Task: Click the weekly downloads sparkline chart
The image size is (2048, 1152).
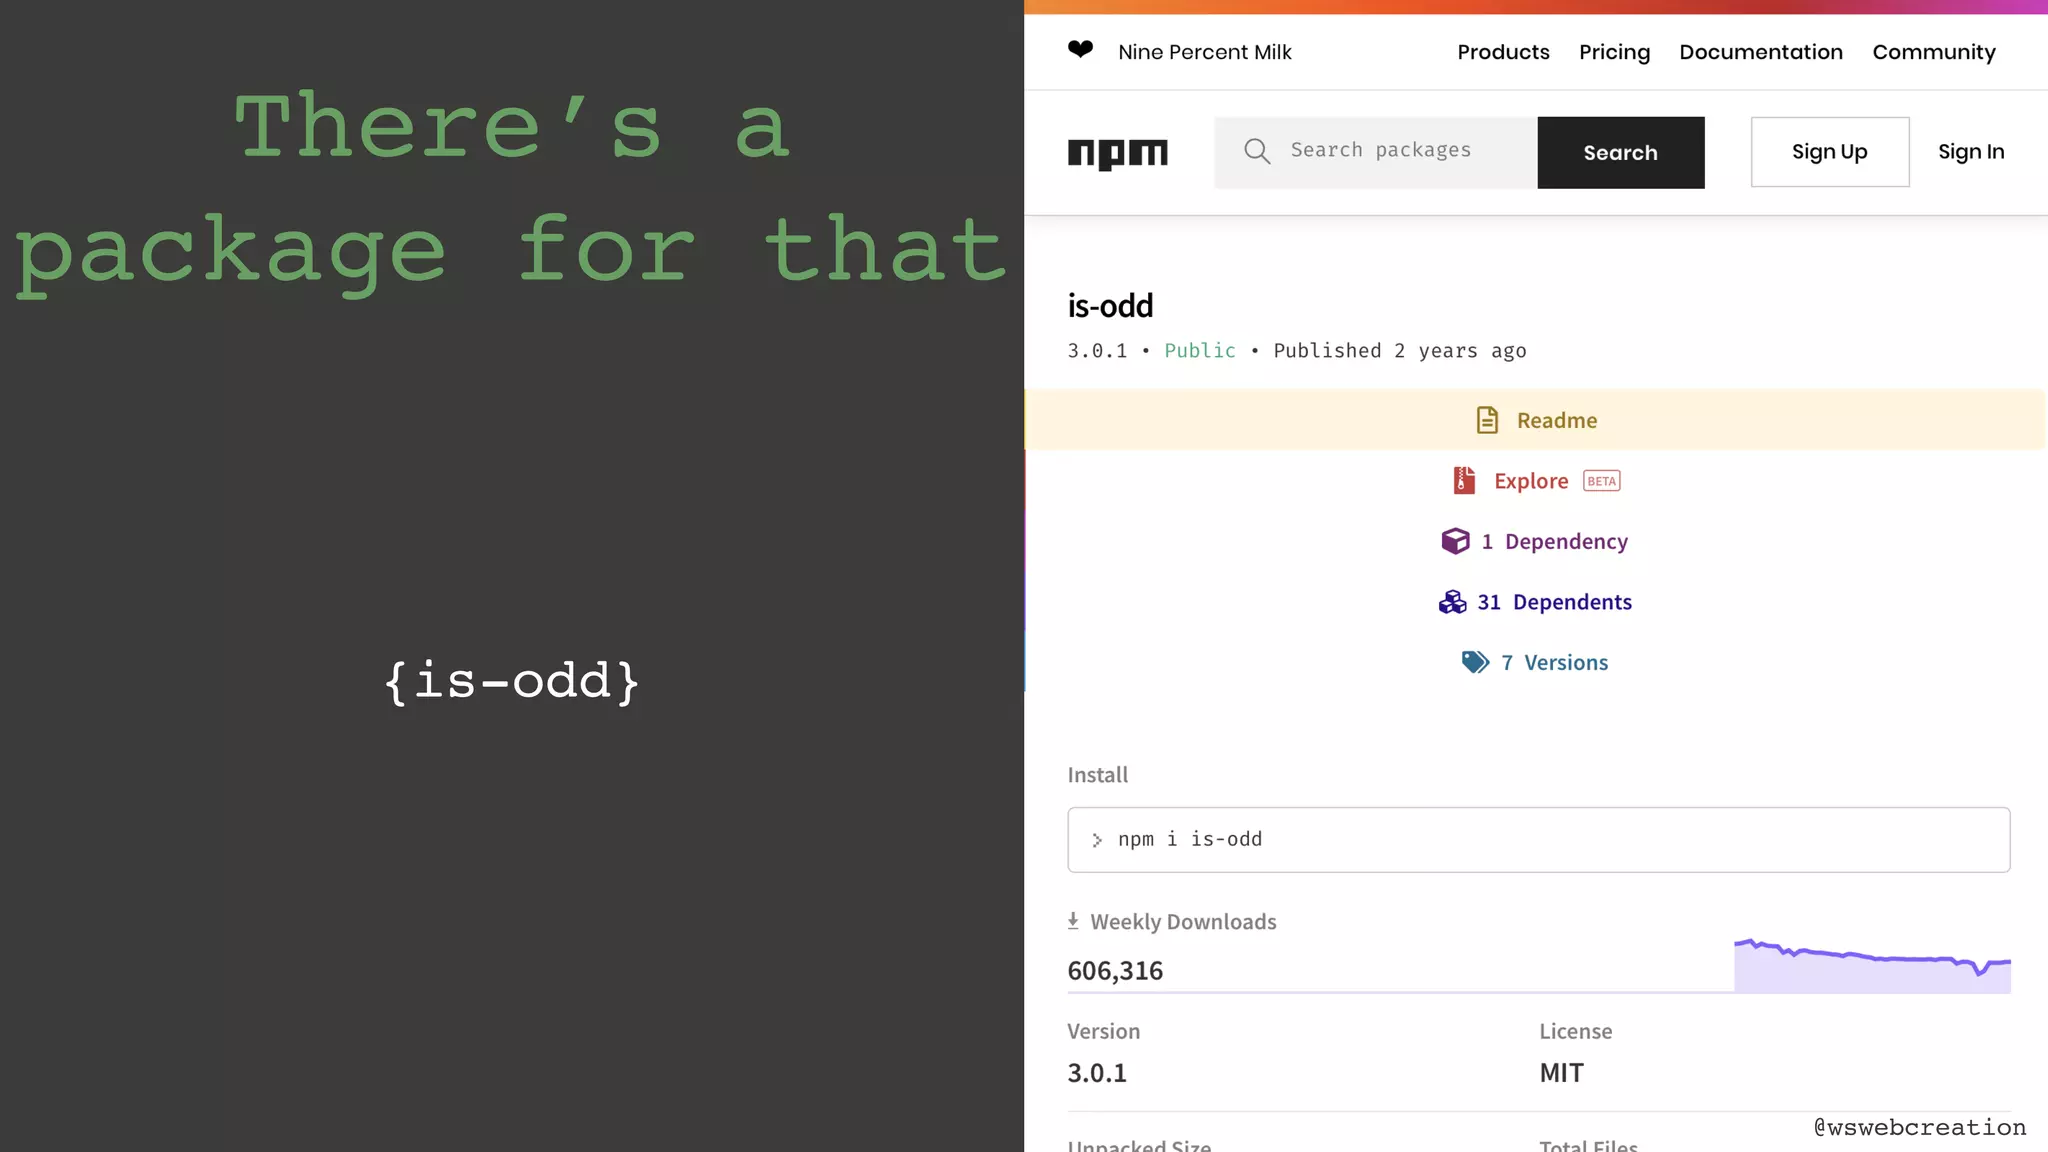Action: (1872, 965)
